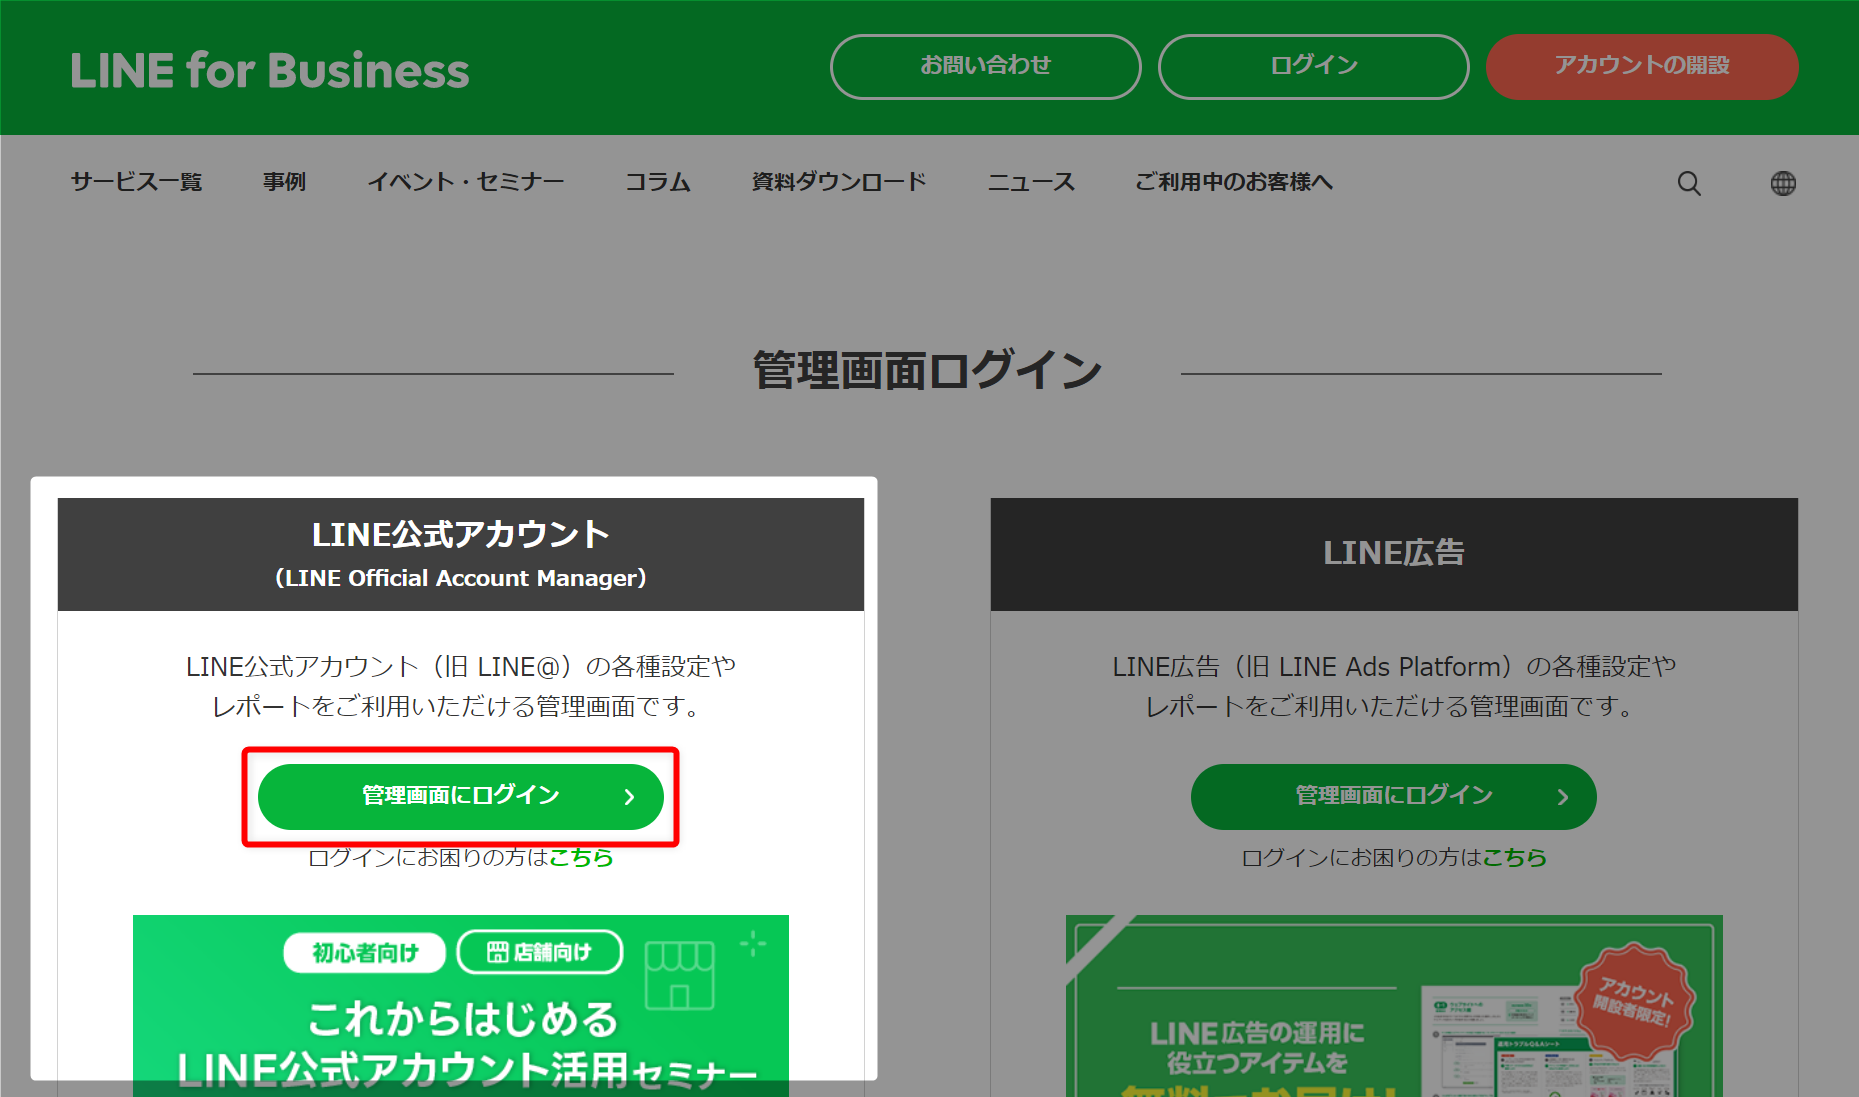Click the 店舗向け tag on seminar banner
This screenshot has width=1859, height=1097.
540,952
